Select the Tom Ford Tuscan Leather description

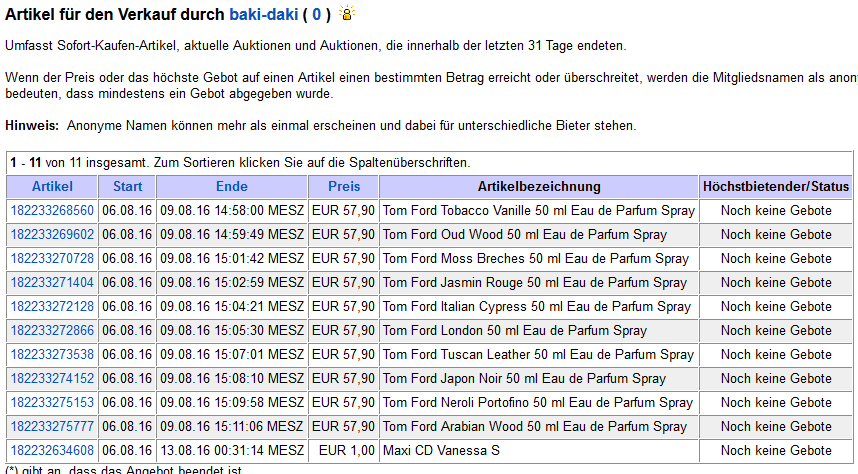coord(538,355)
